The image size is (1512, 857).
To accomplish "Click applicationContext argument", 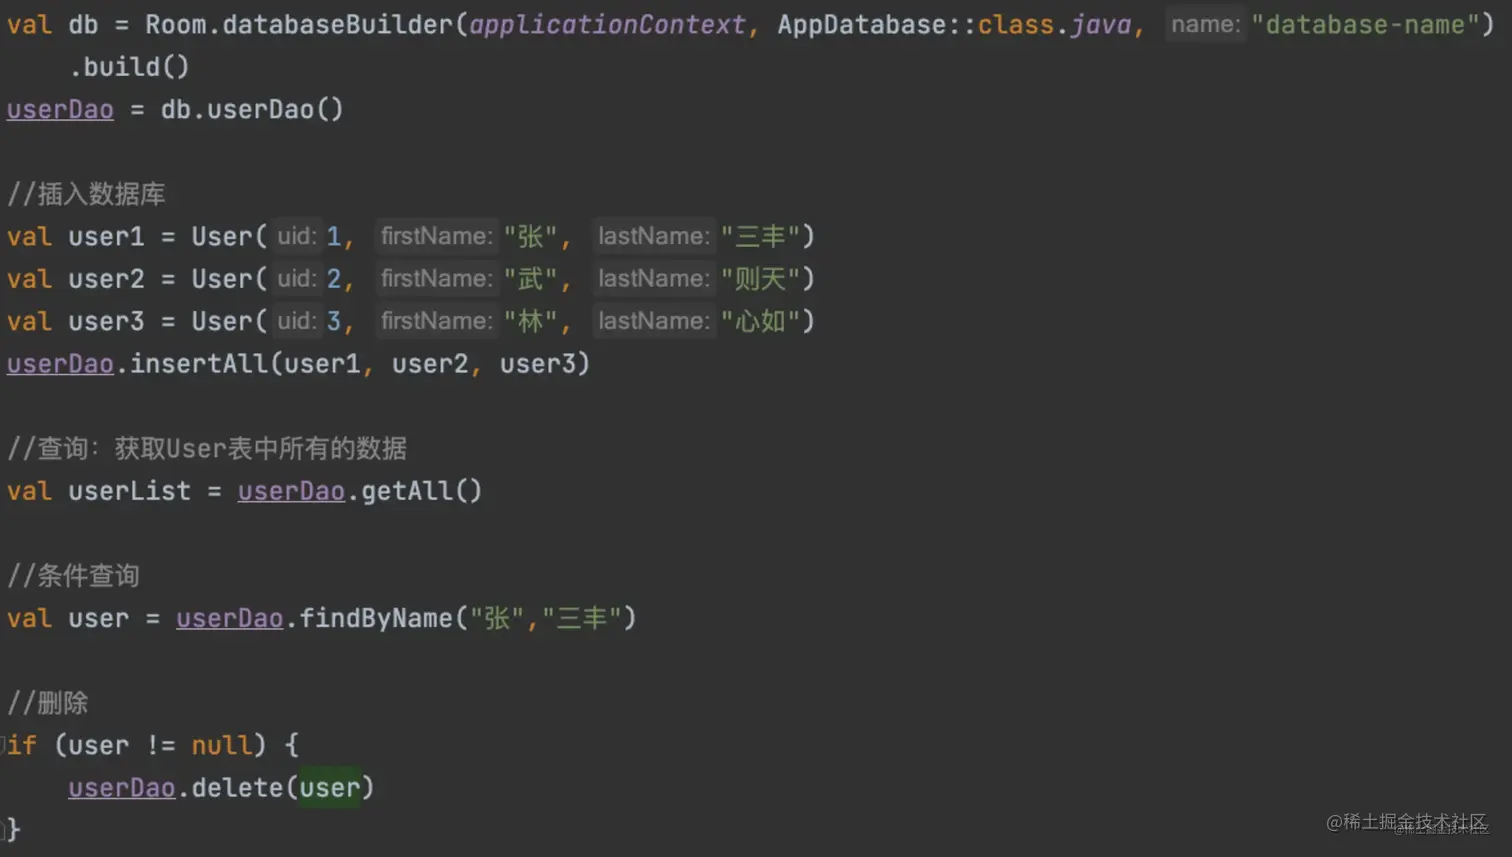I will click(607, 24).
